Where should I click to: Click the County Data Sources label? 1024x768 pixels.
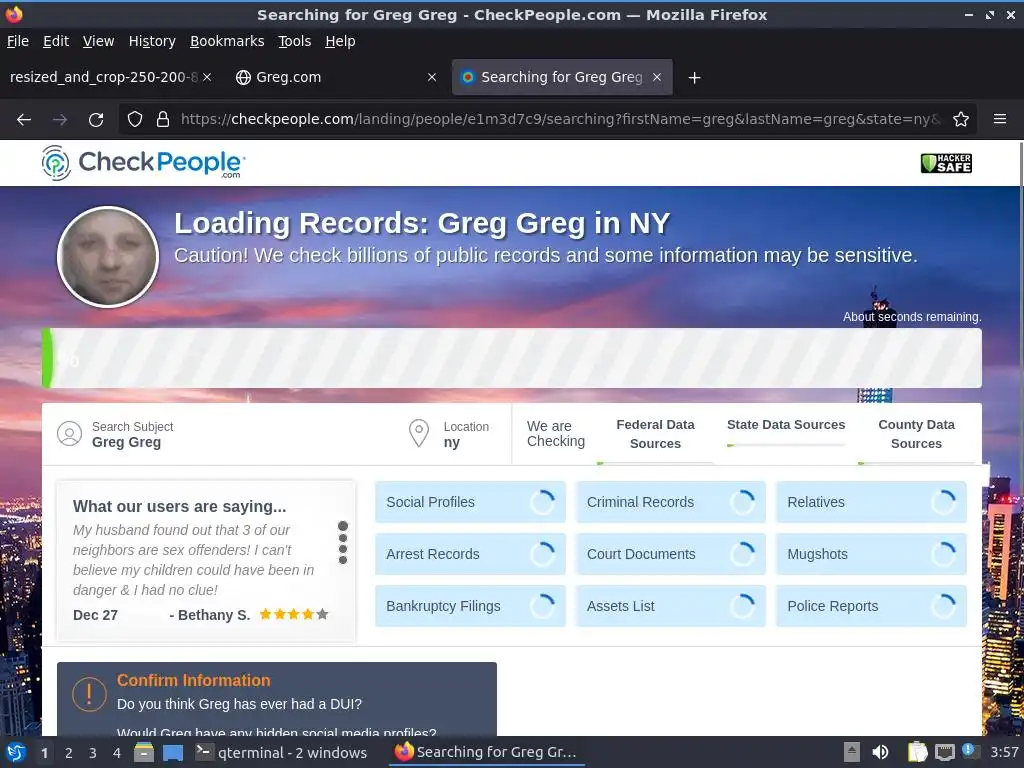tap(916, 434)
